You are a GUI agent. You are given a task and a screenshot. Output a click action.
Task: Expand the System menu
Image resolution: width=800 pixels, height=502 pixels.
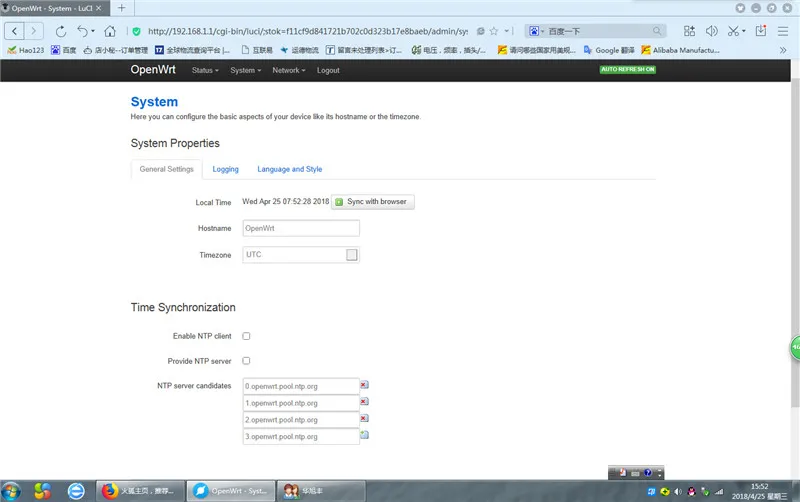[245, 70]
